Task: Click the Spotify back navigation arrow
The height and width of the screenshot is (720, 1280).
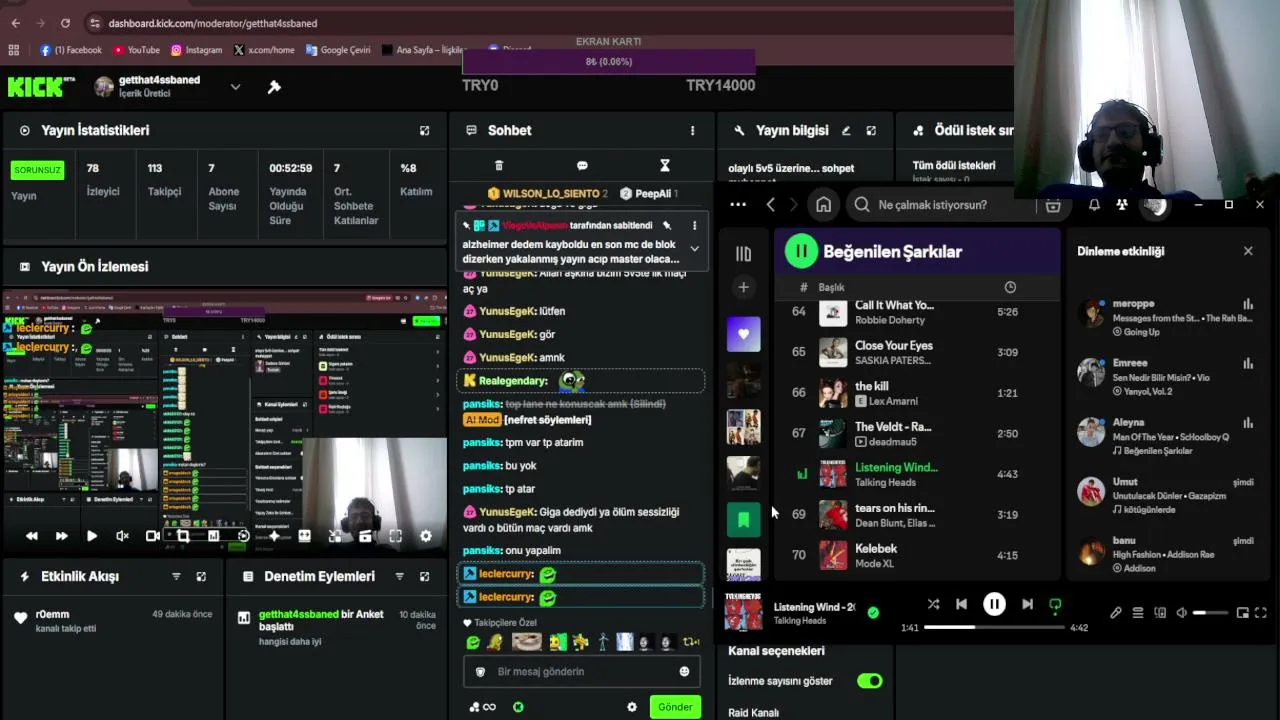Action: coord(770,205)
